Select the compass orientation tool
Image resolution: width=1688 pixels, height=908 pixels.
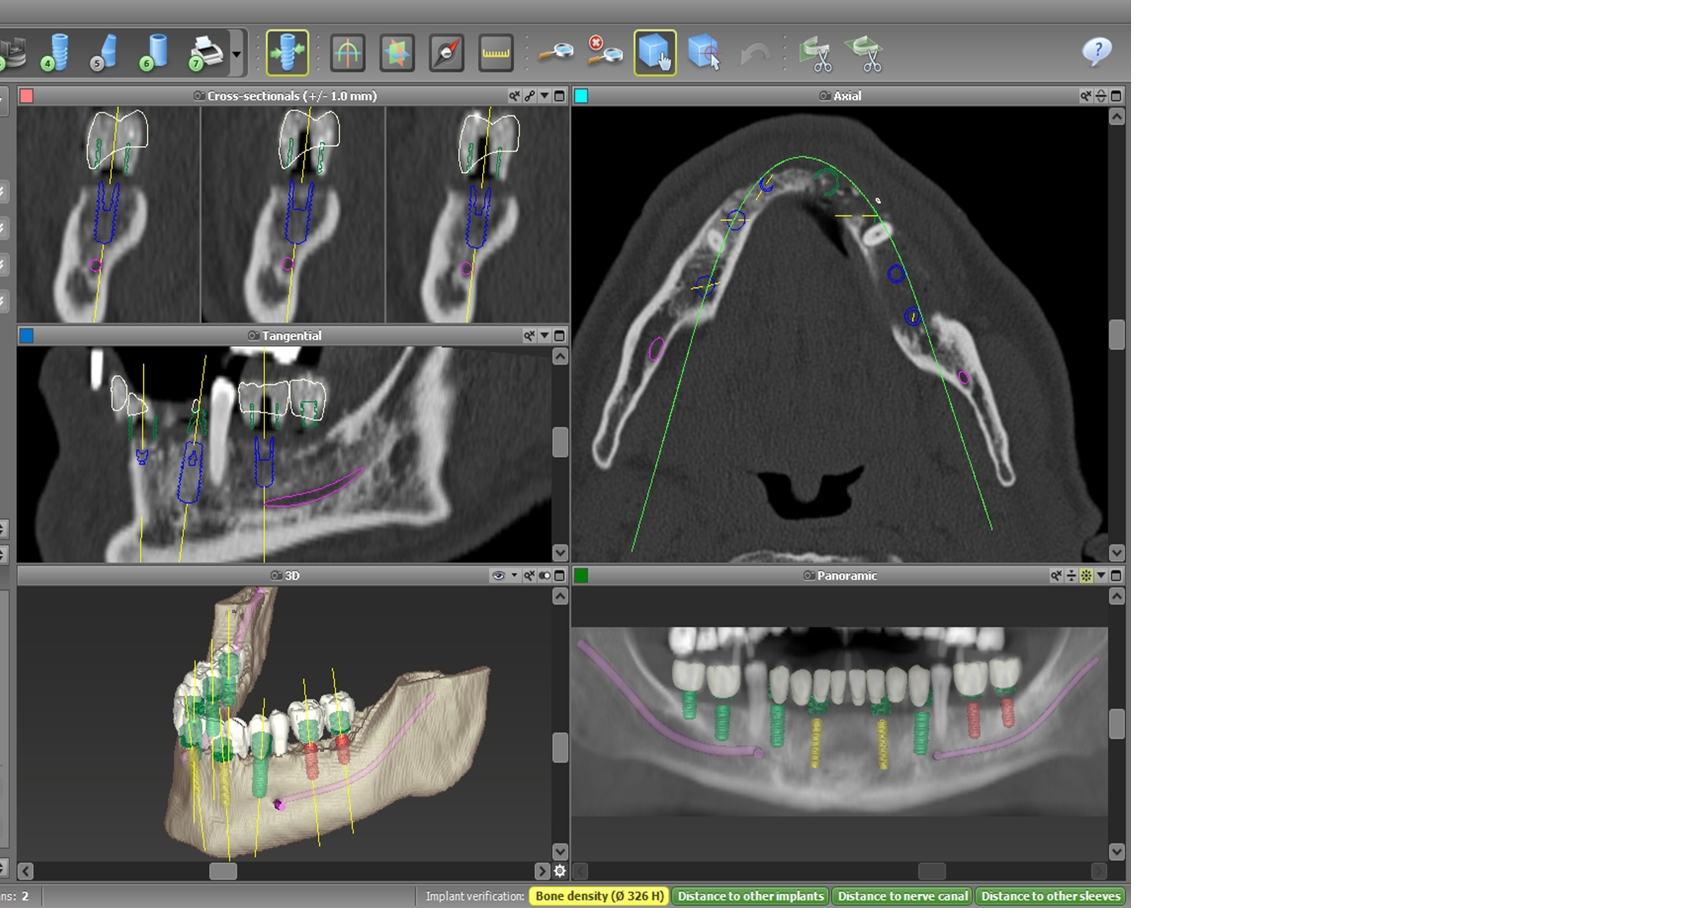(x=446, y=53)
